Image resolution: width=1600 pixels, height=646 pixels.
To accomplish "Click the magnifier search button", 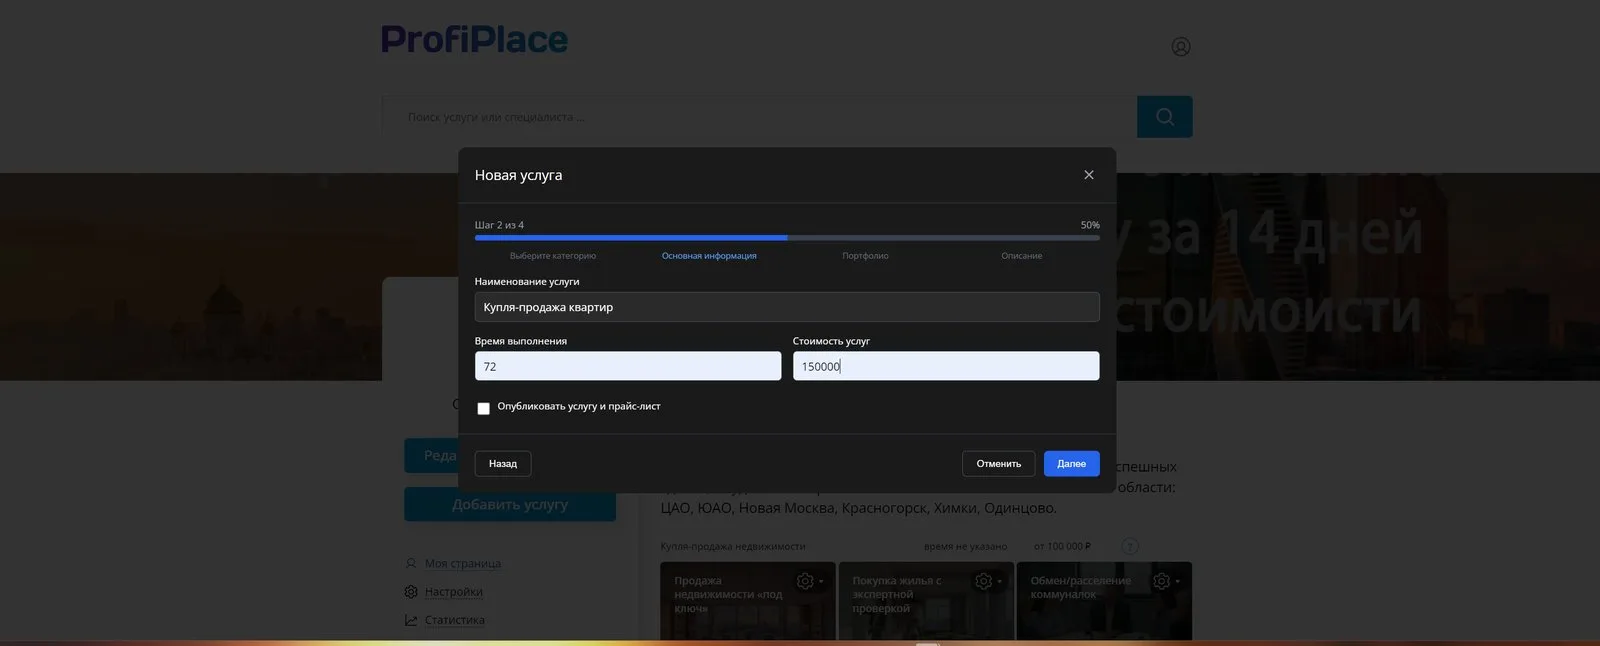I will 1165,117.
